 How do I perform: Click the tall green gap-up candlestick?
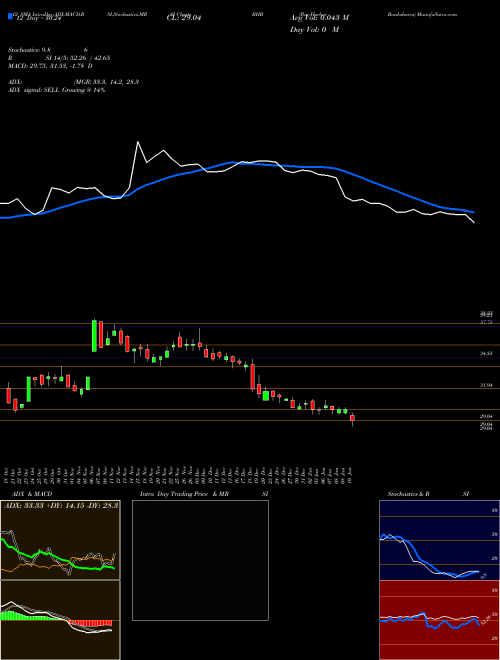pyautogui.click(x=94, y=335)
